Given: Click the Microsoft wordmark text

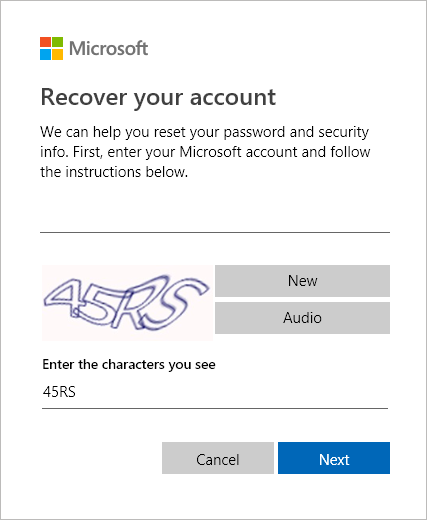Looking at the screenshot, I should 108,49.
